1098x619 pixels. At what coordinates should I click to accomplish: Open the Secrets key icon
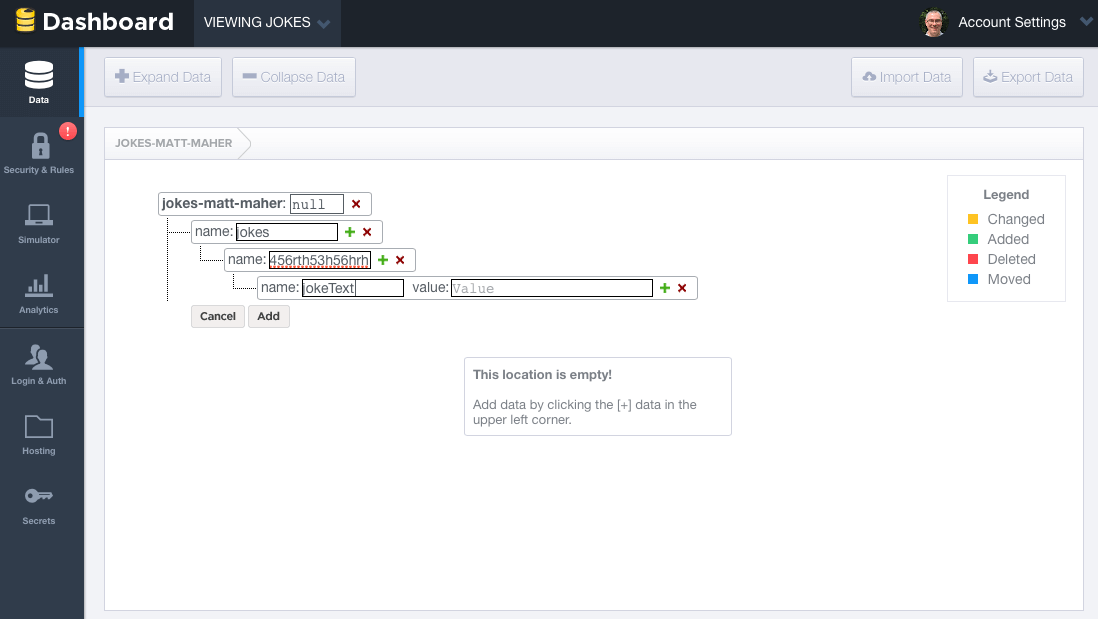39,503
